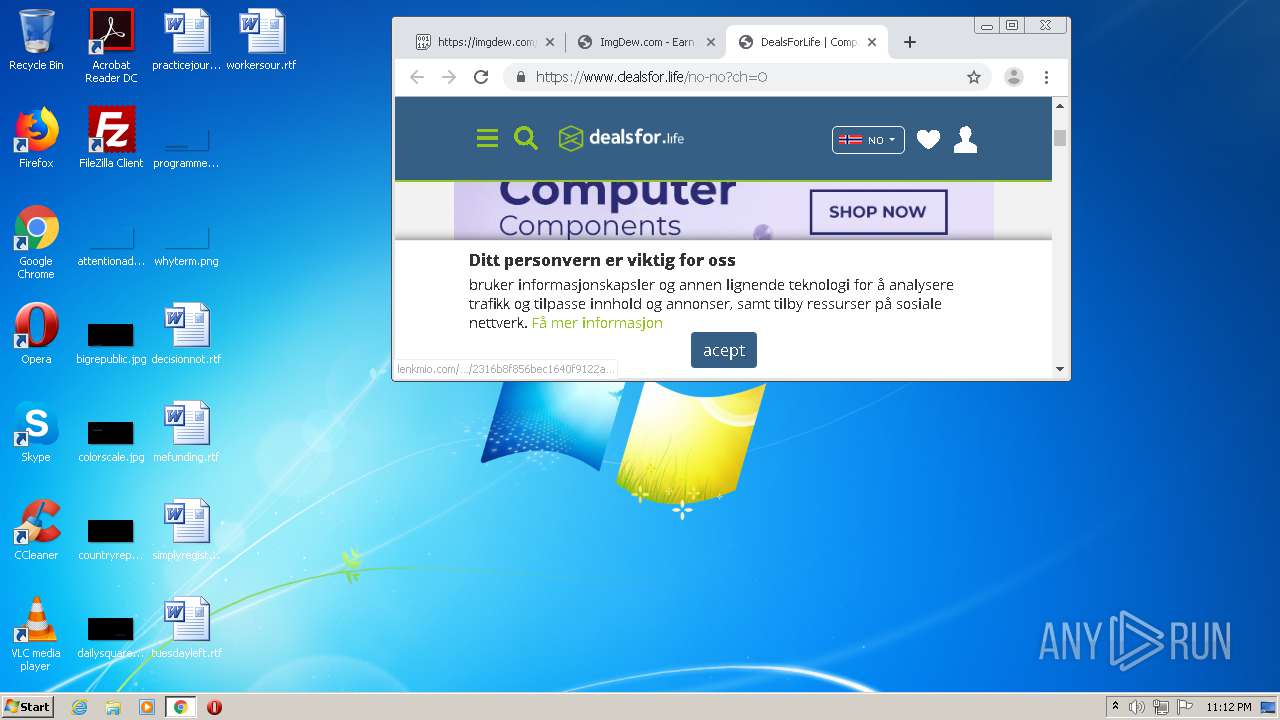Screen dimensions: 1280x720
Task: Select the dailysquare... desktop file
Action: [x=111, y=635]
